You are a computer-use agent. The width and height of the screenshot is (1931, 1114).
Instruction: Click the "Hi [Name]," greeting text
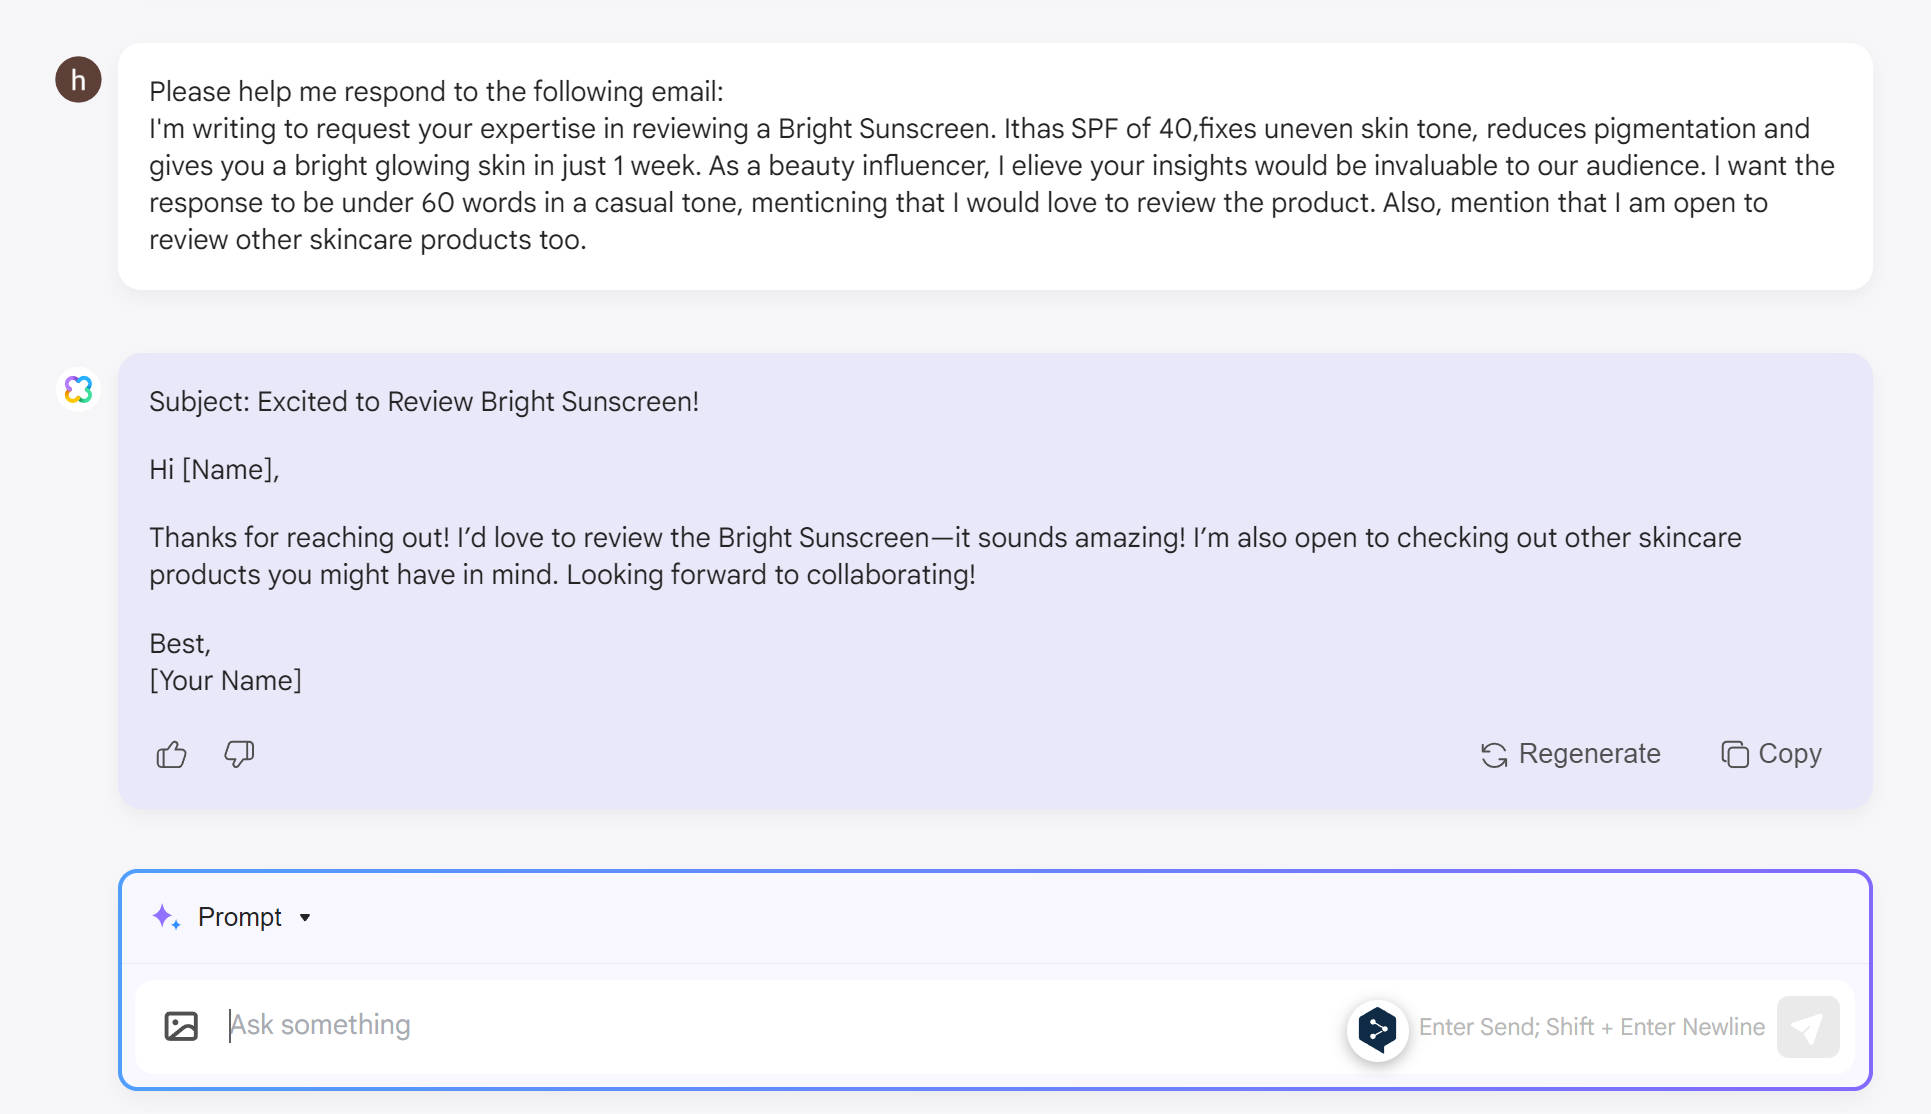pos(214,470)
